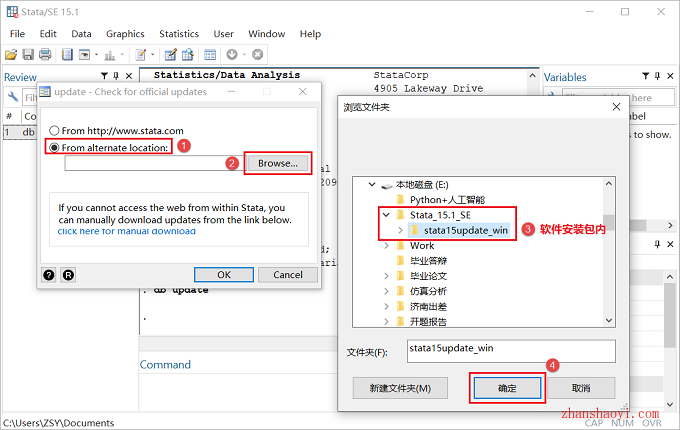
Task: Open the User menu
Action: coord(223,34)
